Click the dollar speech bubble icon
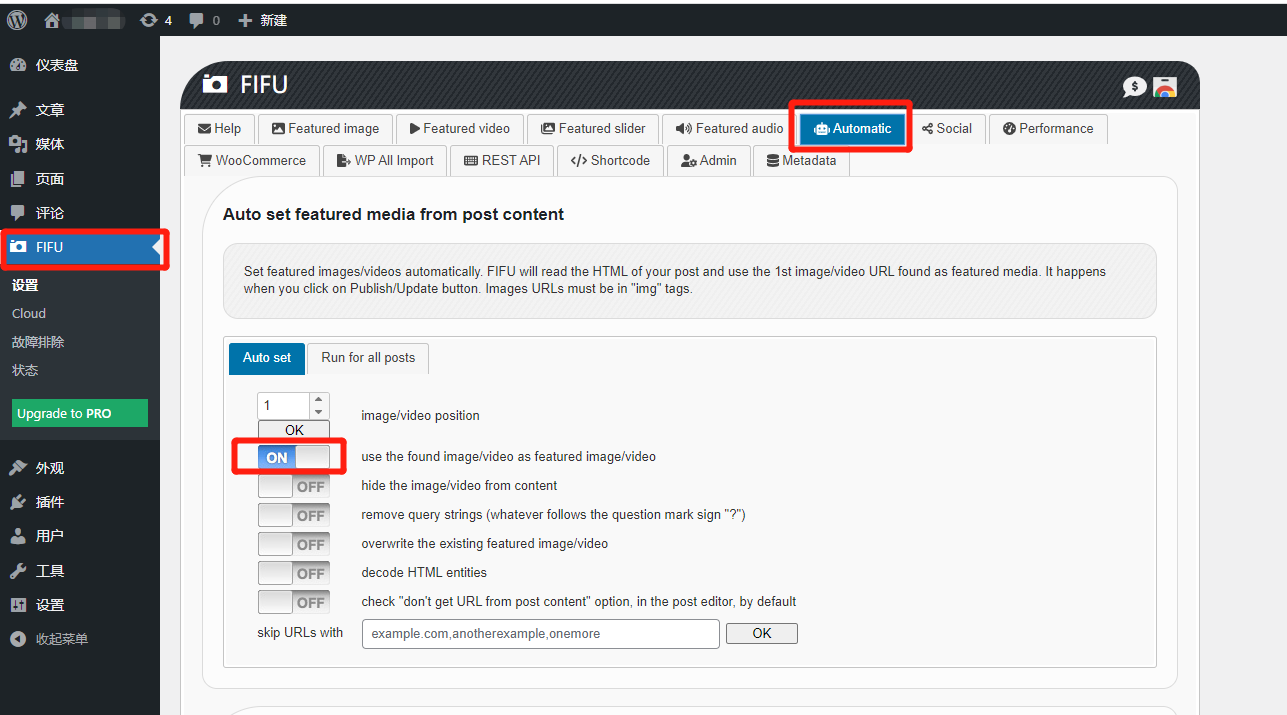 pyautogui.click(x=1134, y=87)
